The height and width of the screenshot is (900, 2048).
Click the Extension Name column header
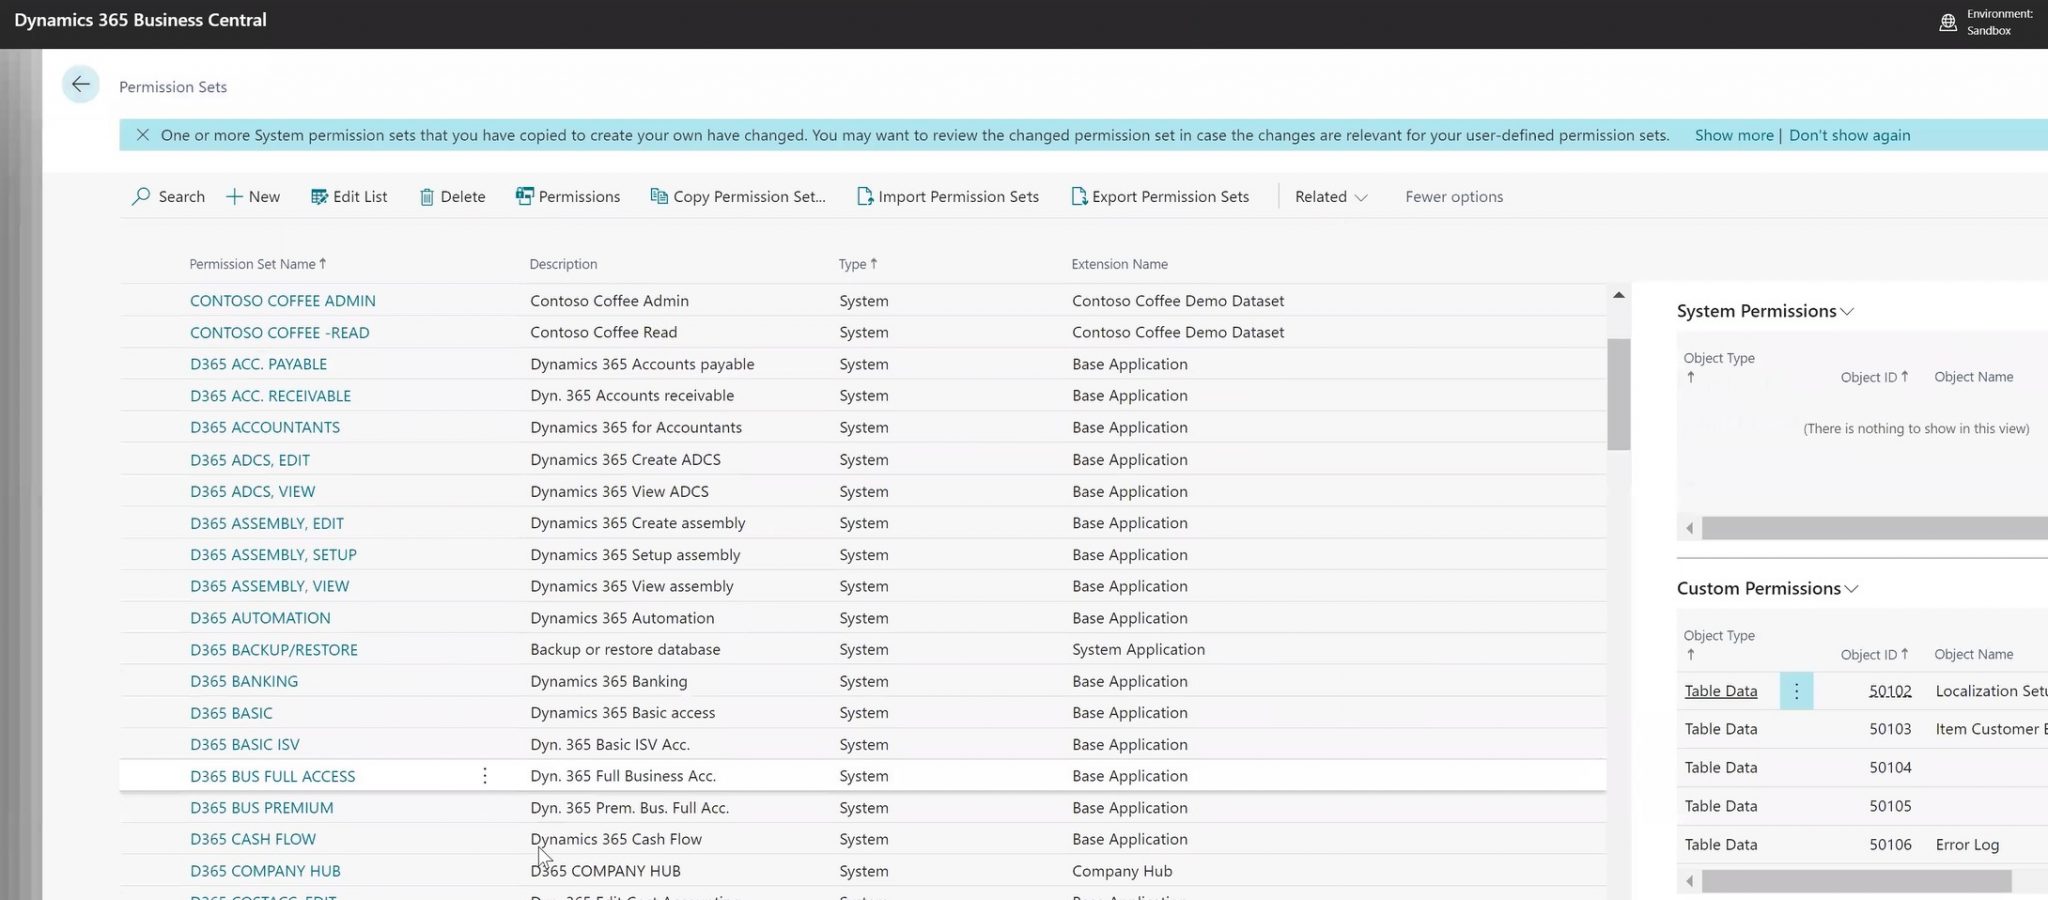tap(1119, 264)
